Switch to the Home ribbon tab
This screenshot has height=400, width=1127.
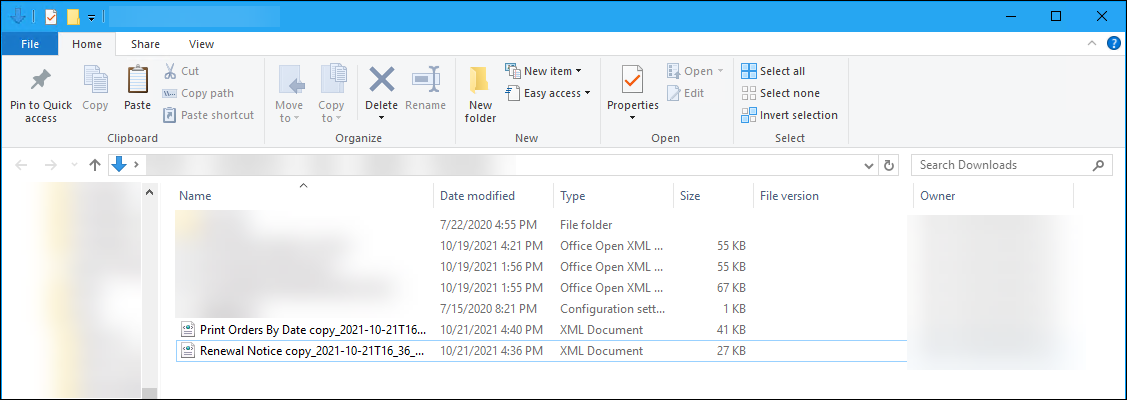(87, 44)
